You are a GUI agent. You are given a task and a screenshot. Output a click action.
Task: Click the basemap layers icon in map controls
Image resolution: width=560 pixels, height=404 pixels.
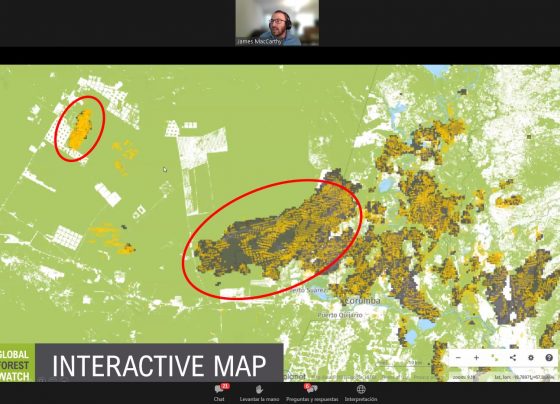[x=495, y=358]
